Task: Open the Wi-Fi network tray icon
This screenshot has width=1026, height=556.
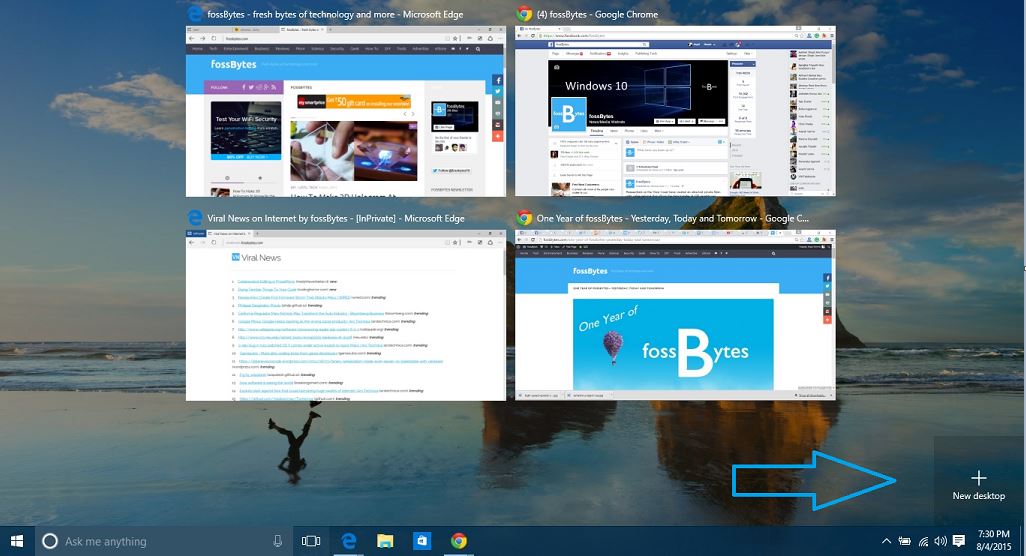Action: point(922,541)
